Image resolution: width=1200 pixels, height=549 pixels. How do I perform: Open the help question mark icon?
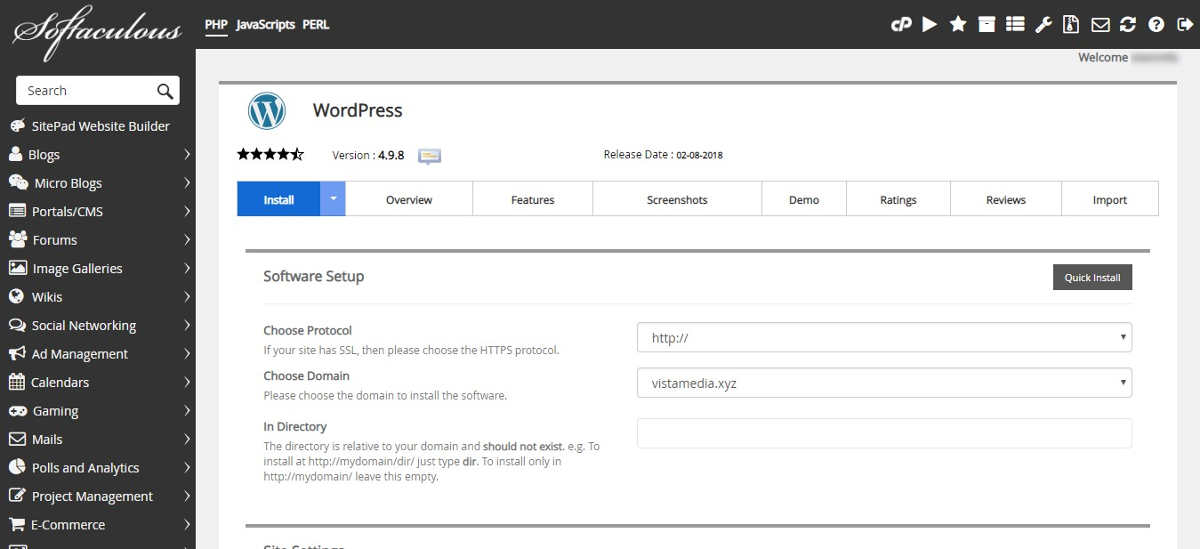(1156, 25)
